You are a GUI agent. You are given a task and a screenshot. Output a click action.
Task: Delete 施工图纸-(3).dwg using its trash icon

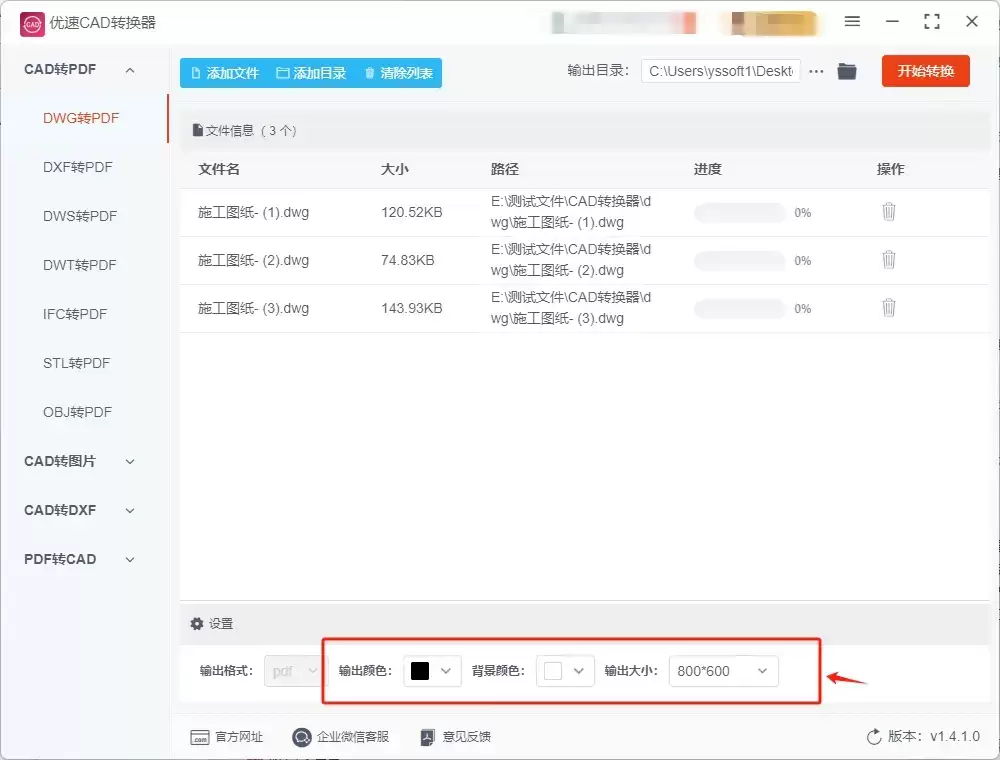click(889, 308)
